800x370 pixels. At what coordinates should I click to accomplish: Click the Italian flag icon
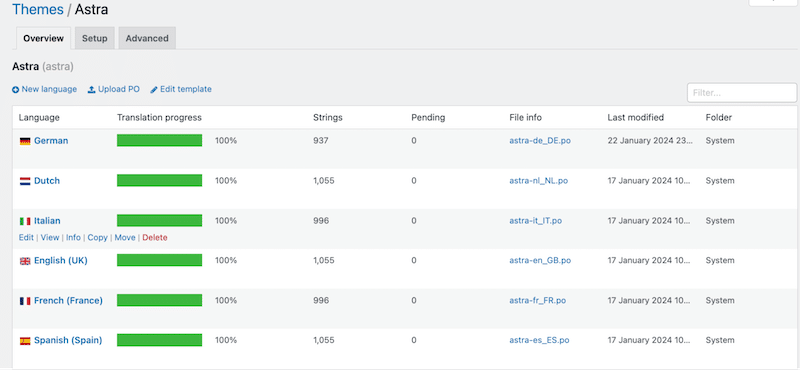click(25, 221)
